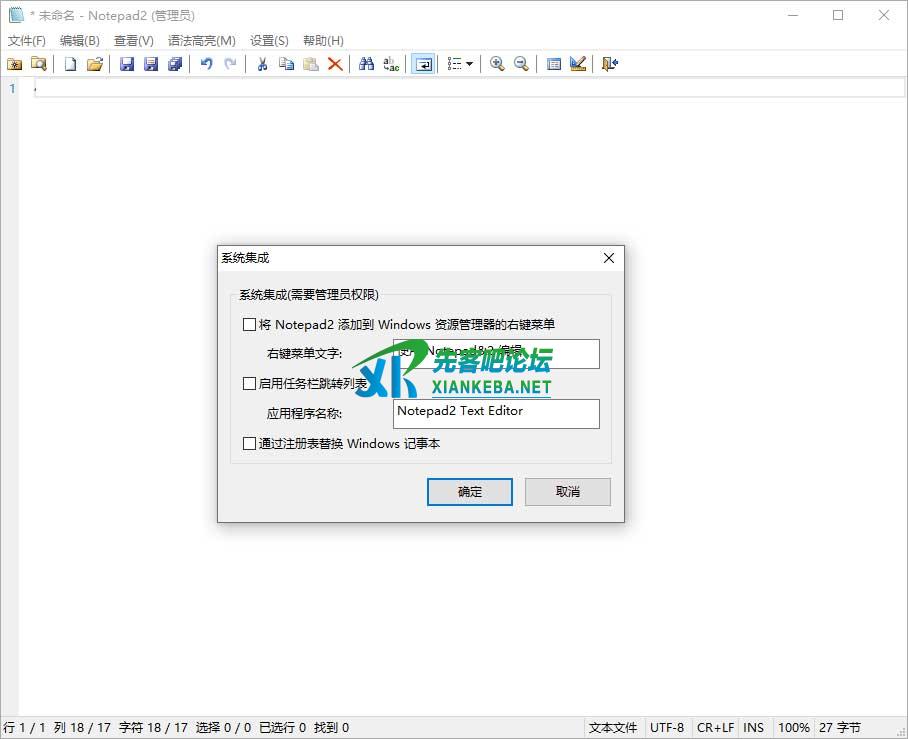
Task: Open the 语法高亮(M) menu
Action: click(x=201, y=41)
